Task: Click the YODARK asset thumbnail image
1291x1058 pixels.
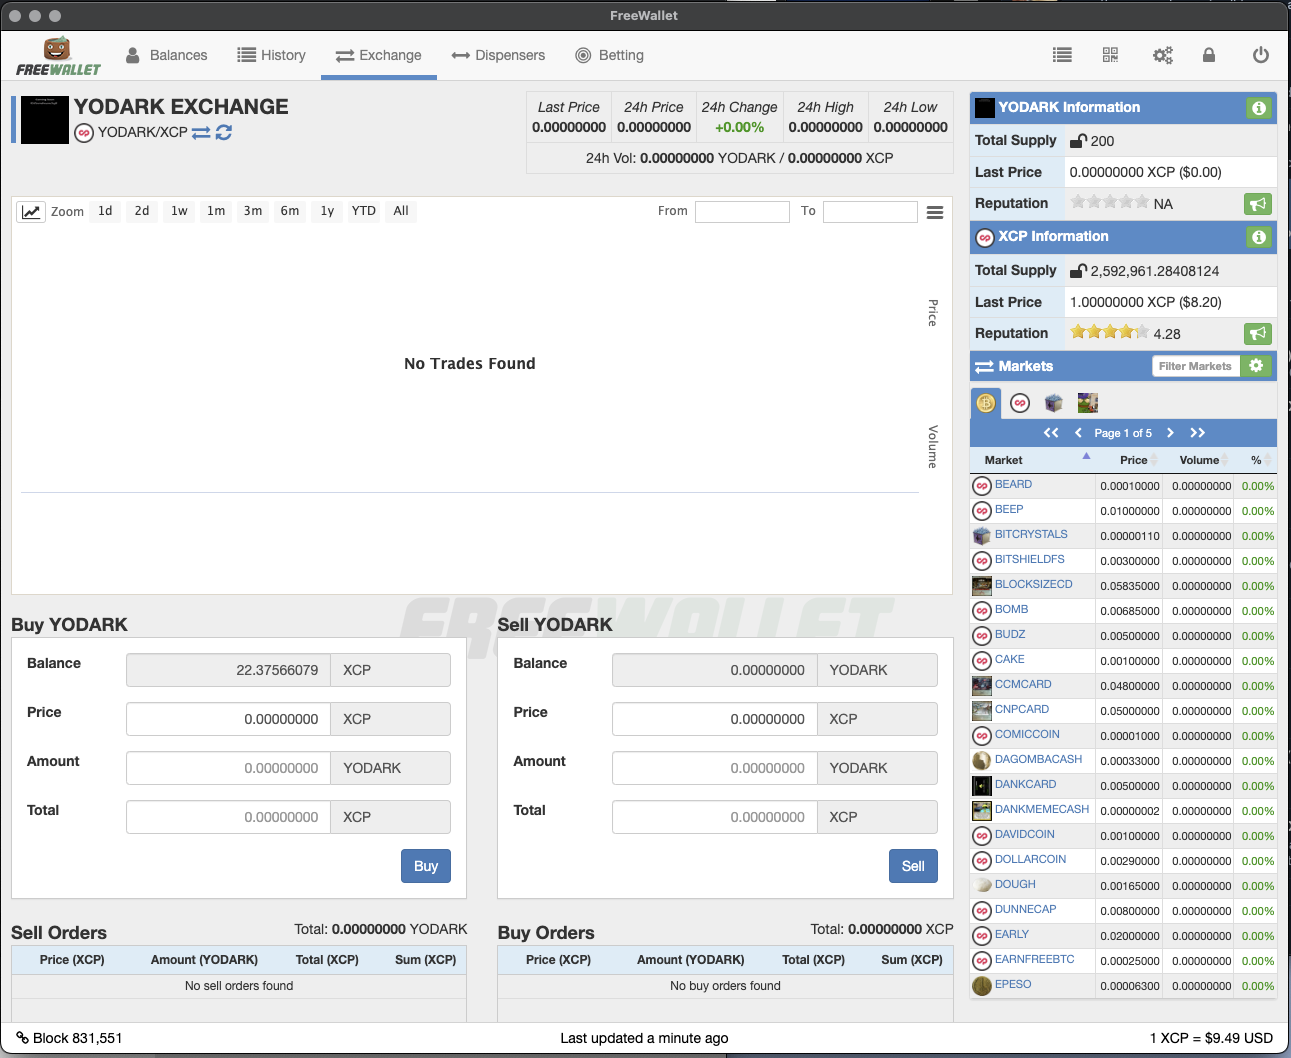Action: (x=45, y=120)
